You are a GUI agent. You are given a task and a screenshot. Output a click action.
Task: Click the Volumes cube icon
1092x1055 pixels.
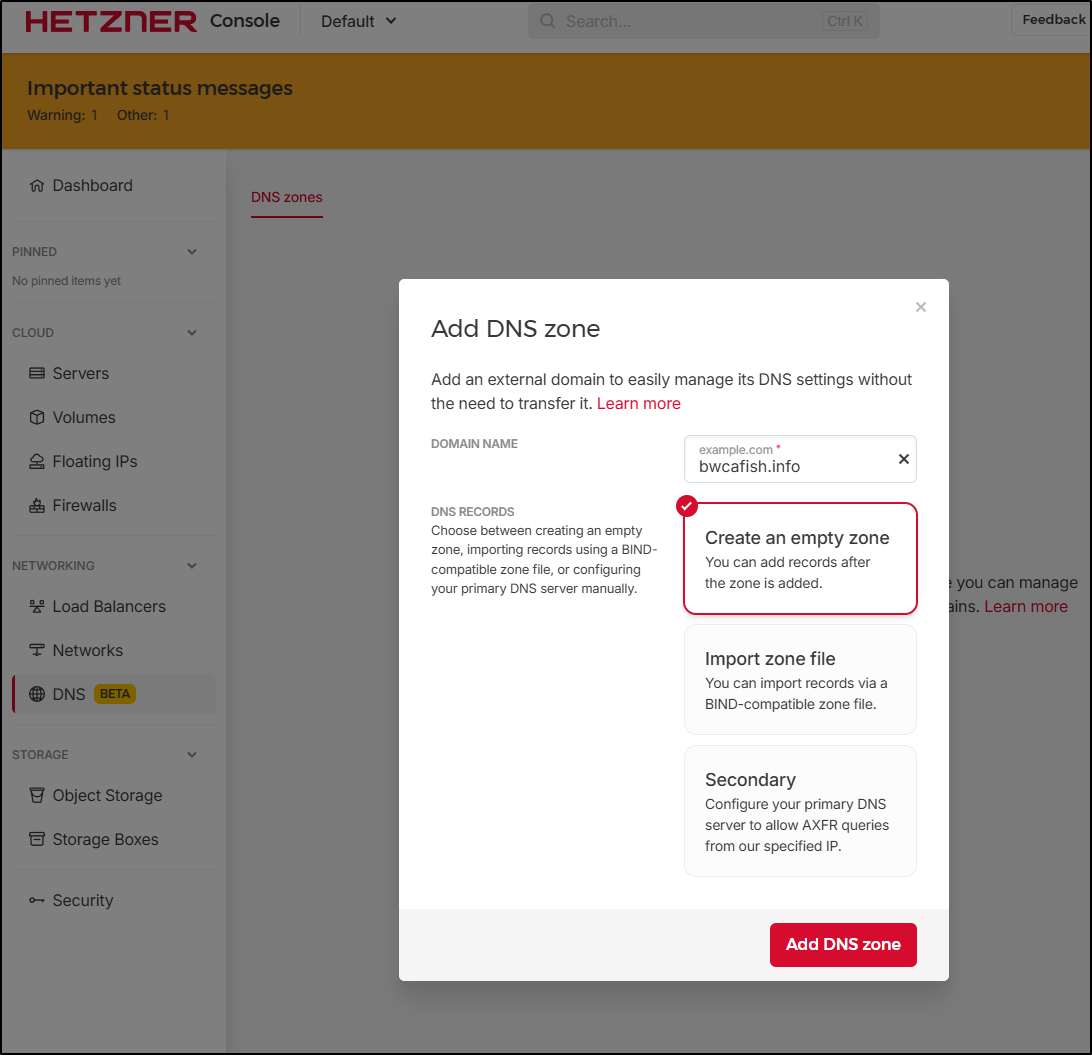[37, 418]
